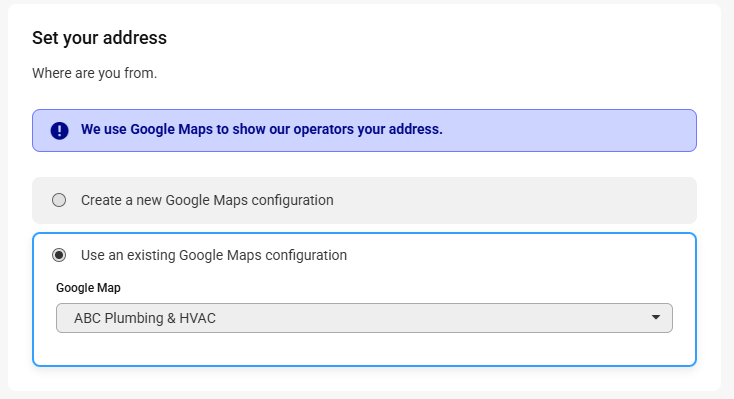Click the 'Create a new Google Maps configuration' label

tap(207, 200)
